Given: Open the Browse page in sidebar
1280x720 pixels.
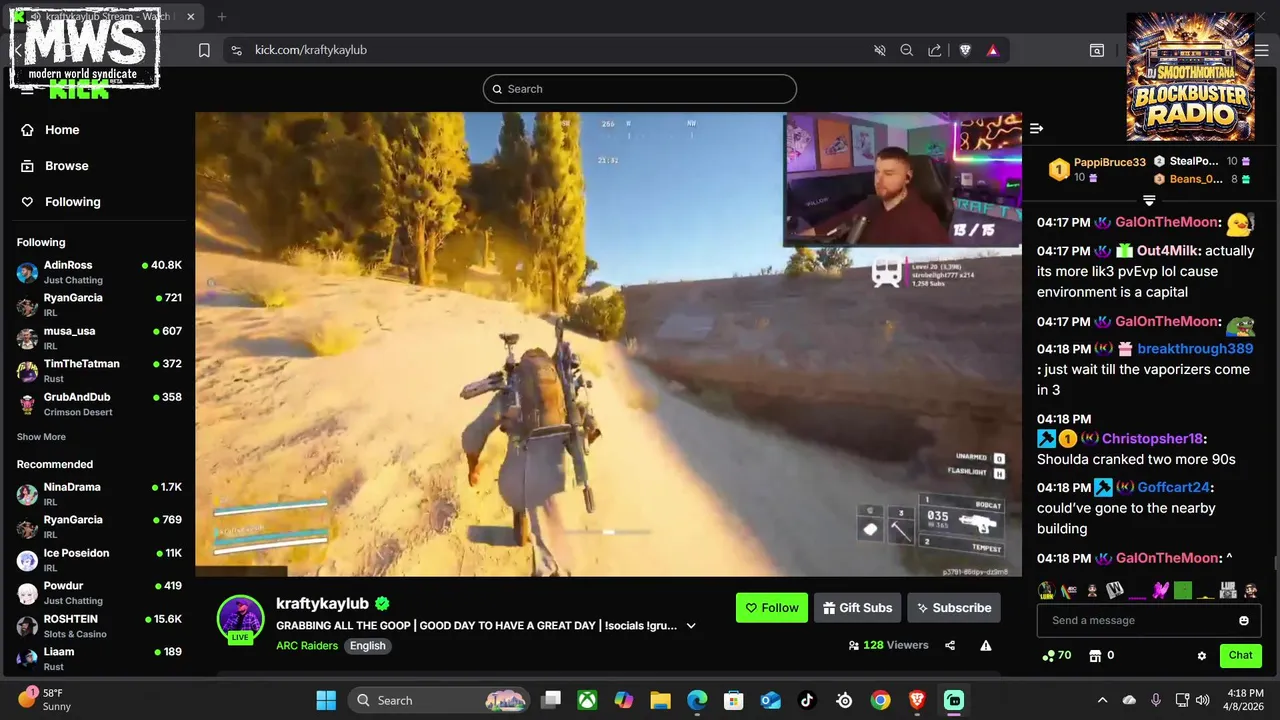Looking at the screenshot, I should click(55, 166).
